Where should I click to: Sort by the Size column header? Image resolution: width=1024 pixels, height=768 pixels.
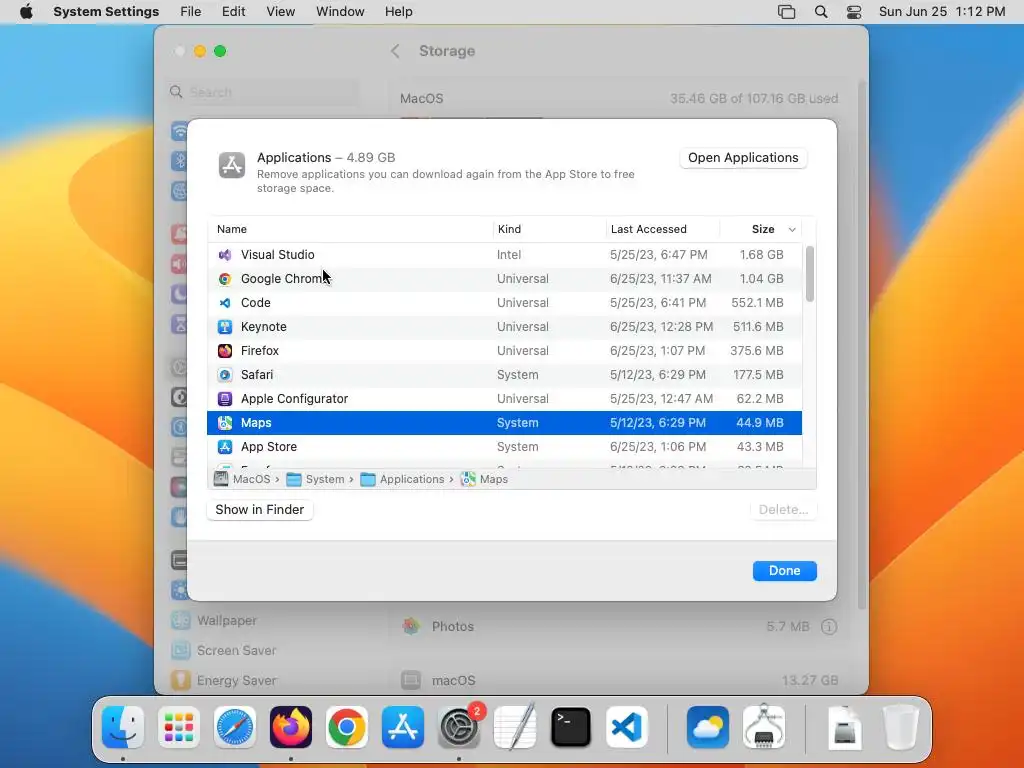[763, 229]
